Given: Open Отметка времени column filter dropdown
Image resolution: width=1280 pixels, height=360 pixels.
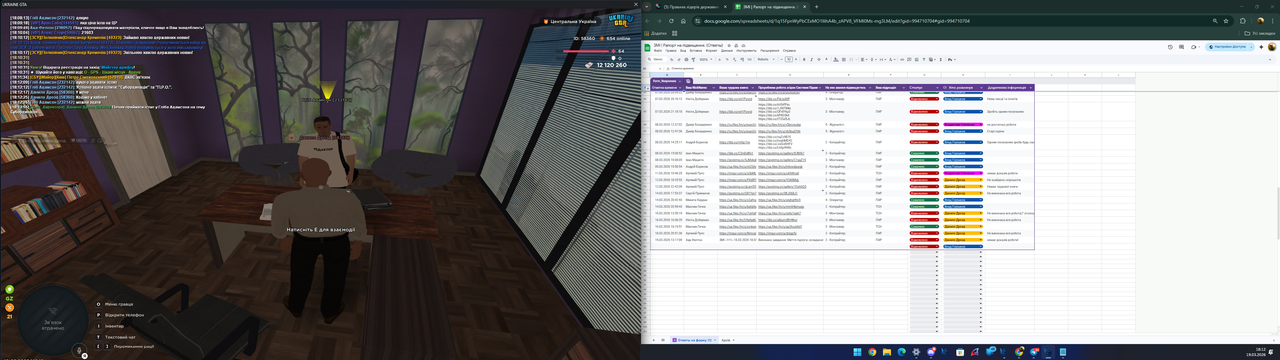Looking at the screenshot, I should (x=680, y=88).
